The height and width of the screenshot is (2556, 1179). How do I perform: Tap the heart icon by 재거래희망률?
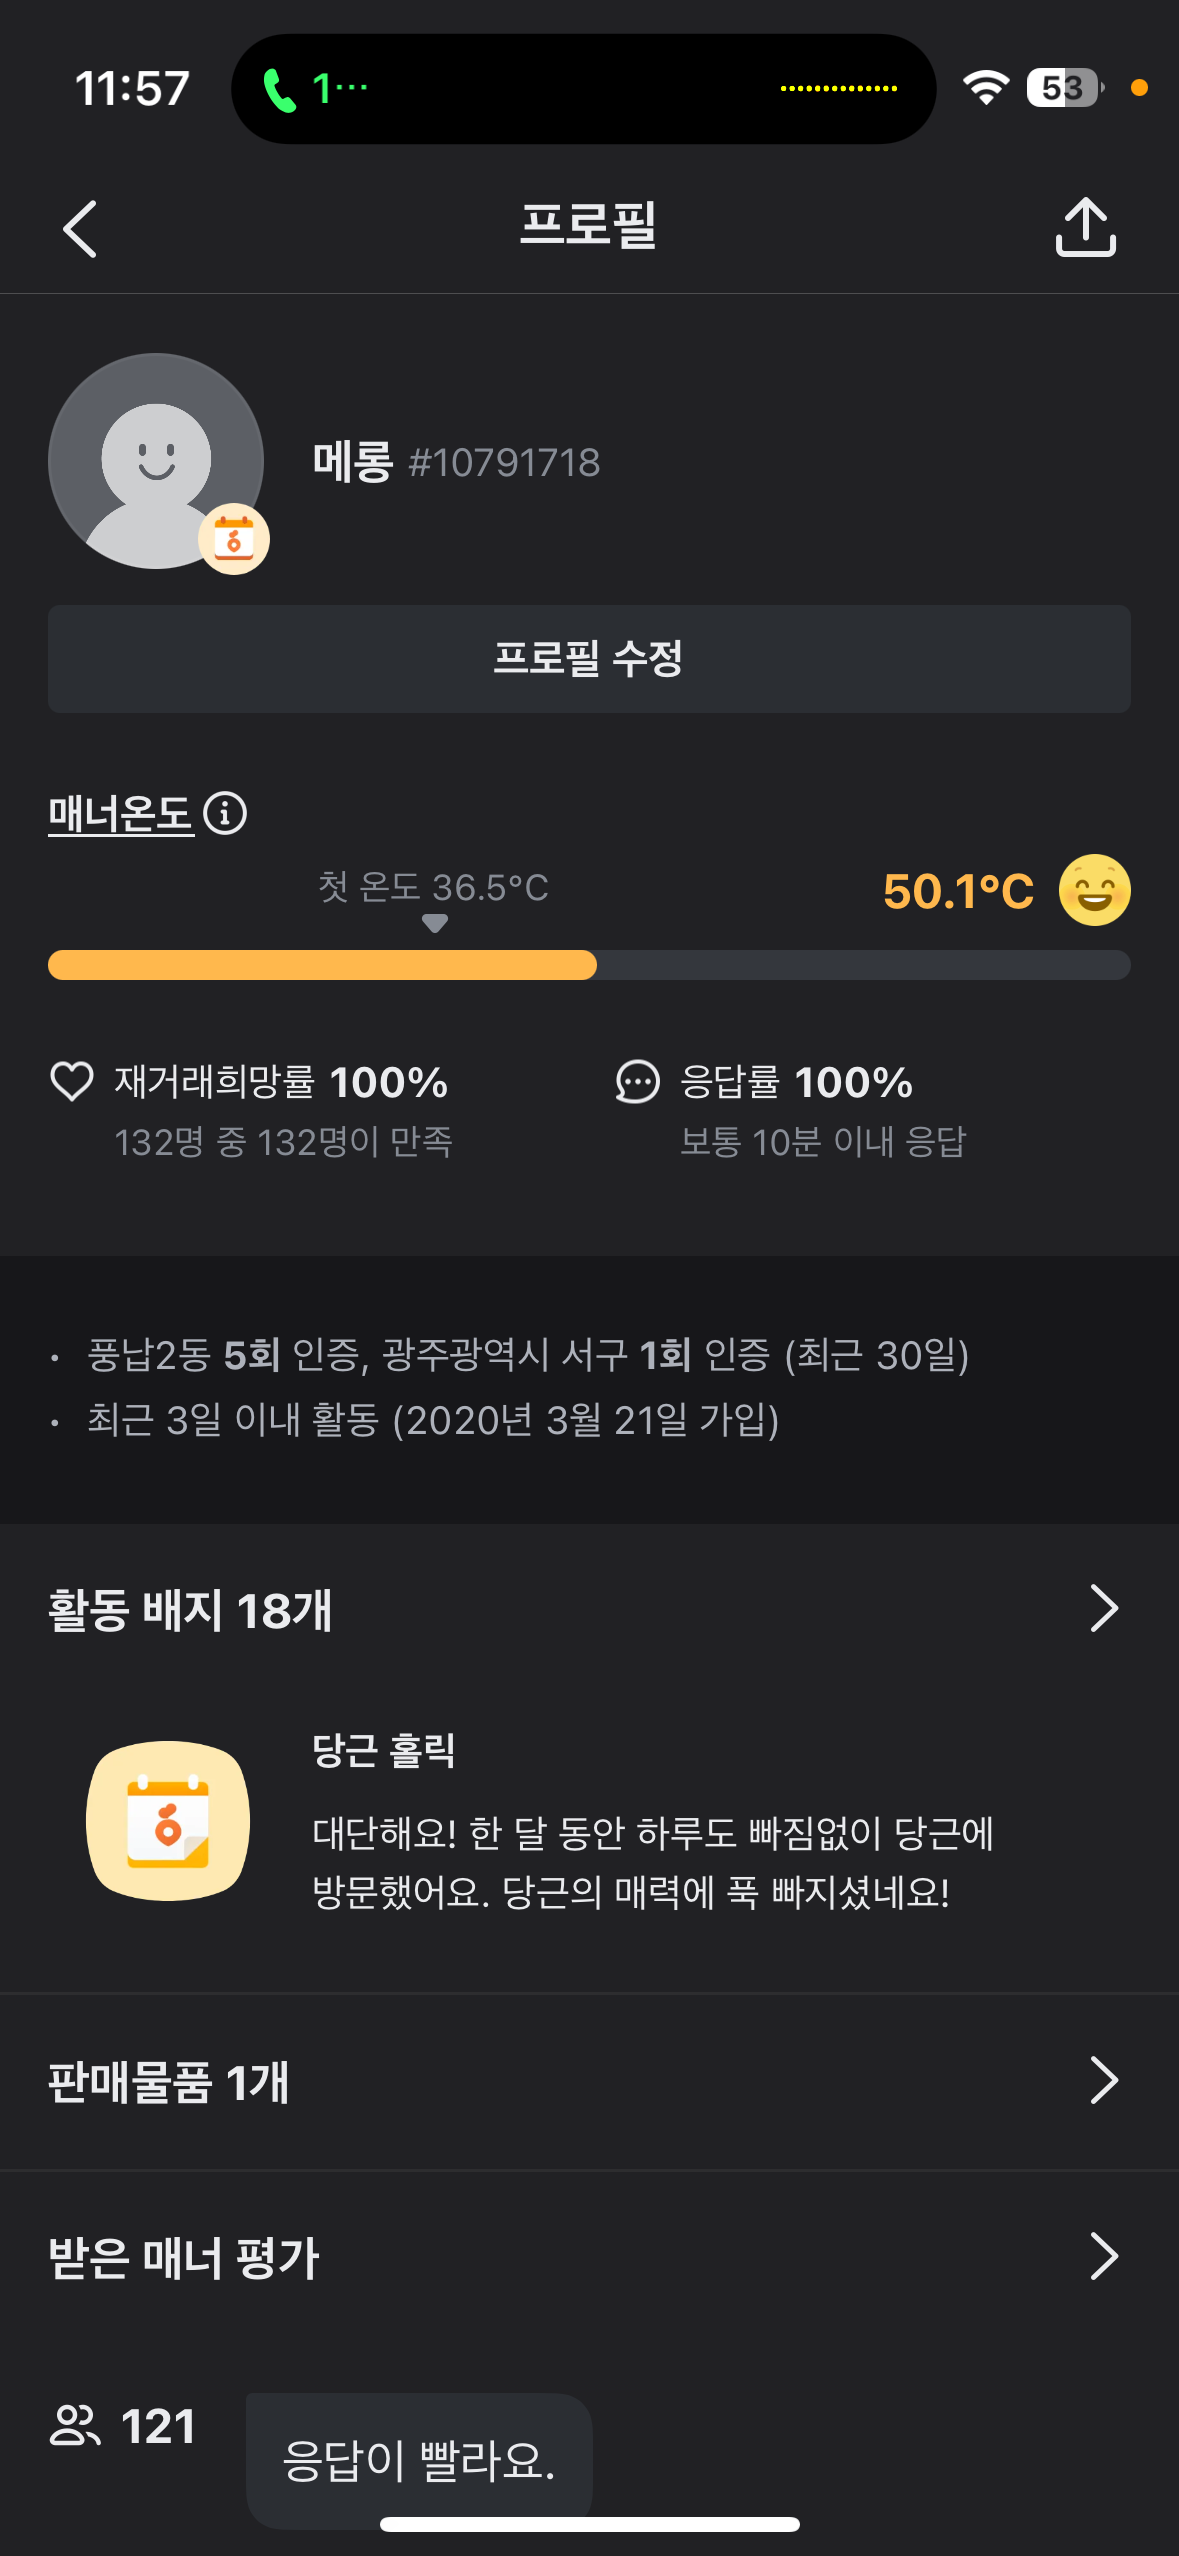pos(72,1082)
